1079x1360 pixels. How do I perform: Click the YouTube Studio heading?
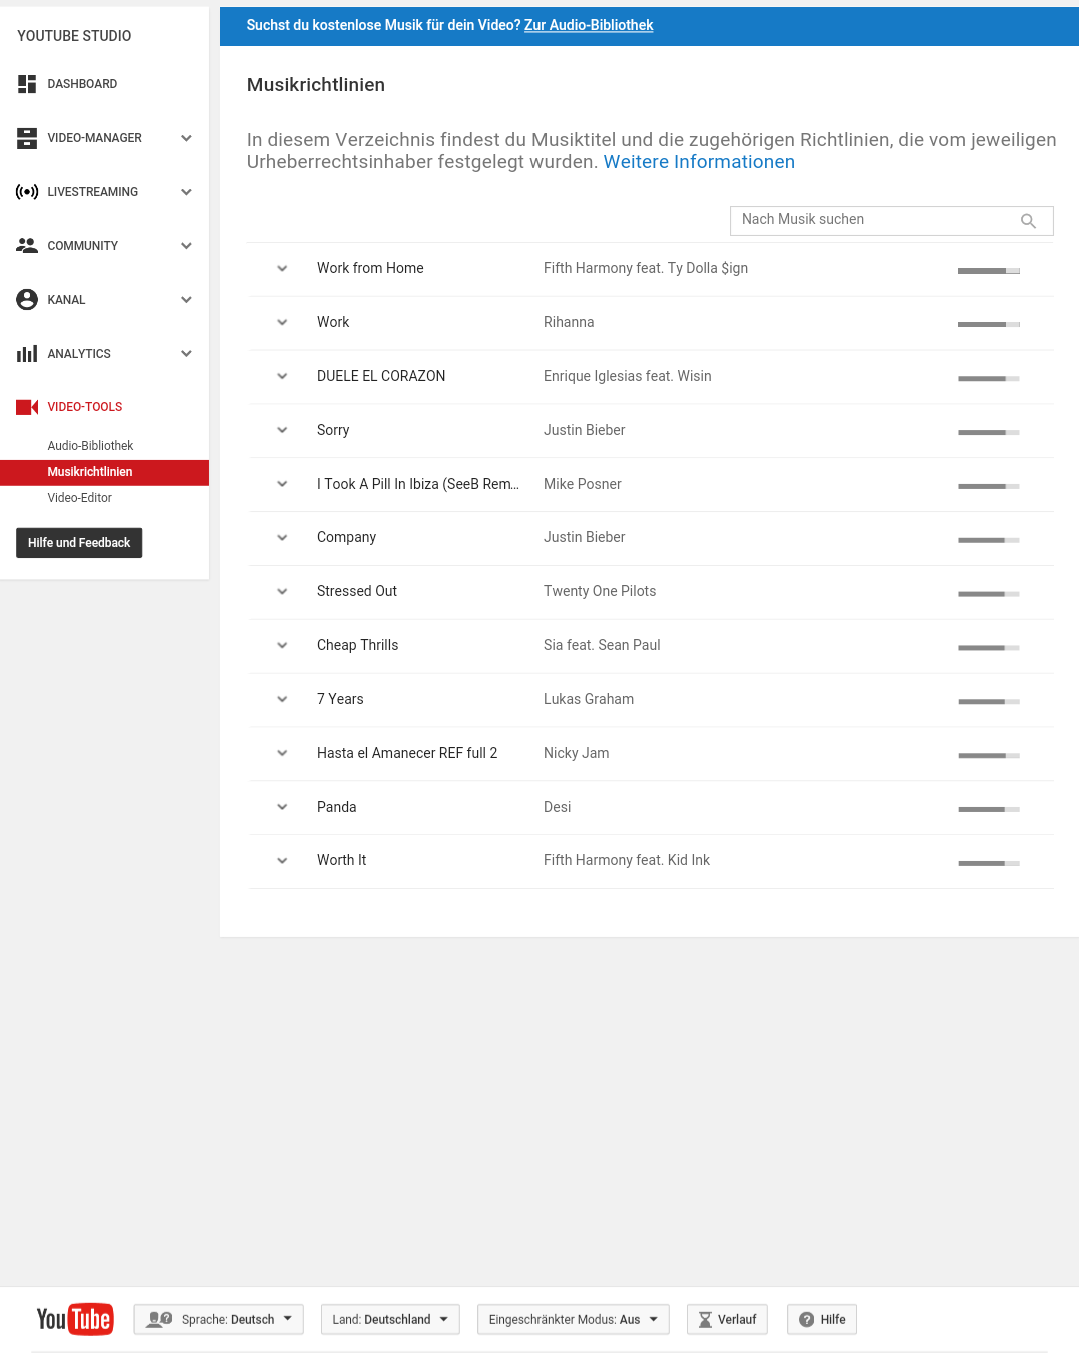click(x=74, y=36)
